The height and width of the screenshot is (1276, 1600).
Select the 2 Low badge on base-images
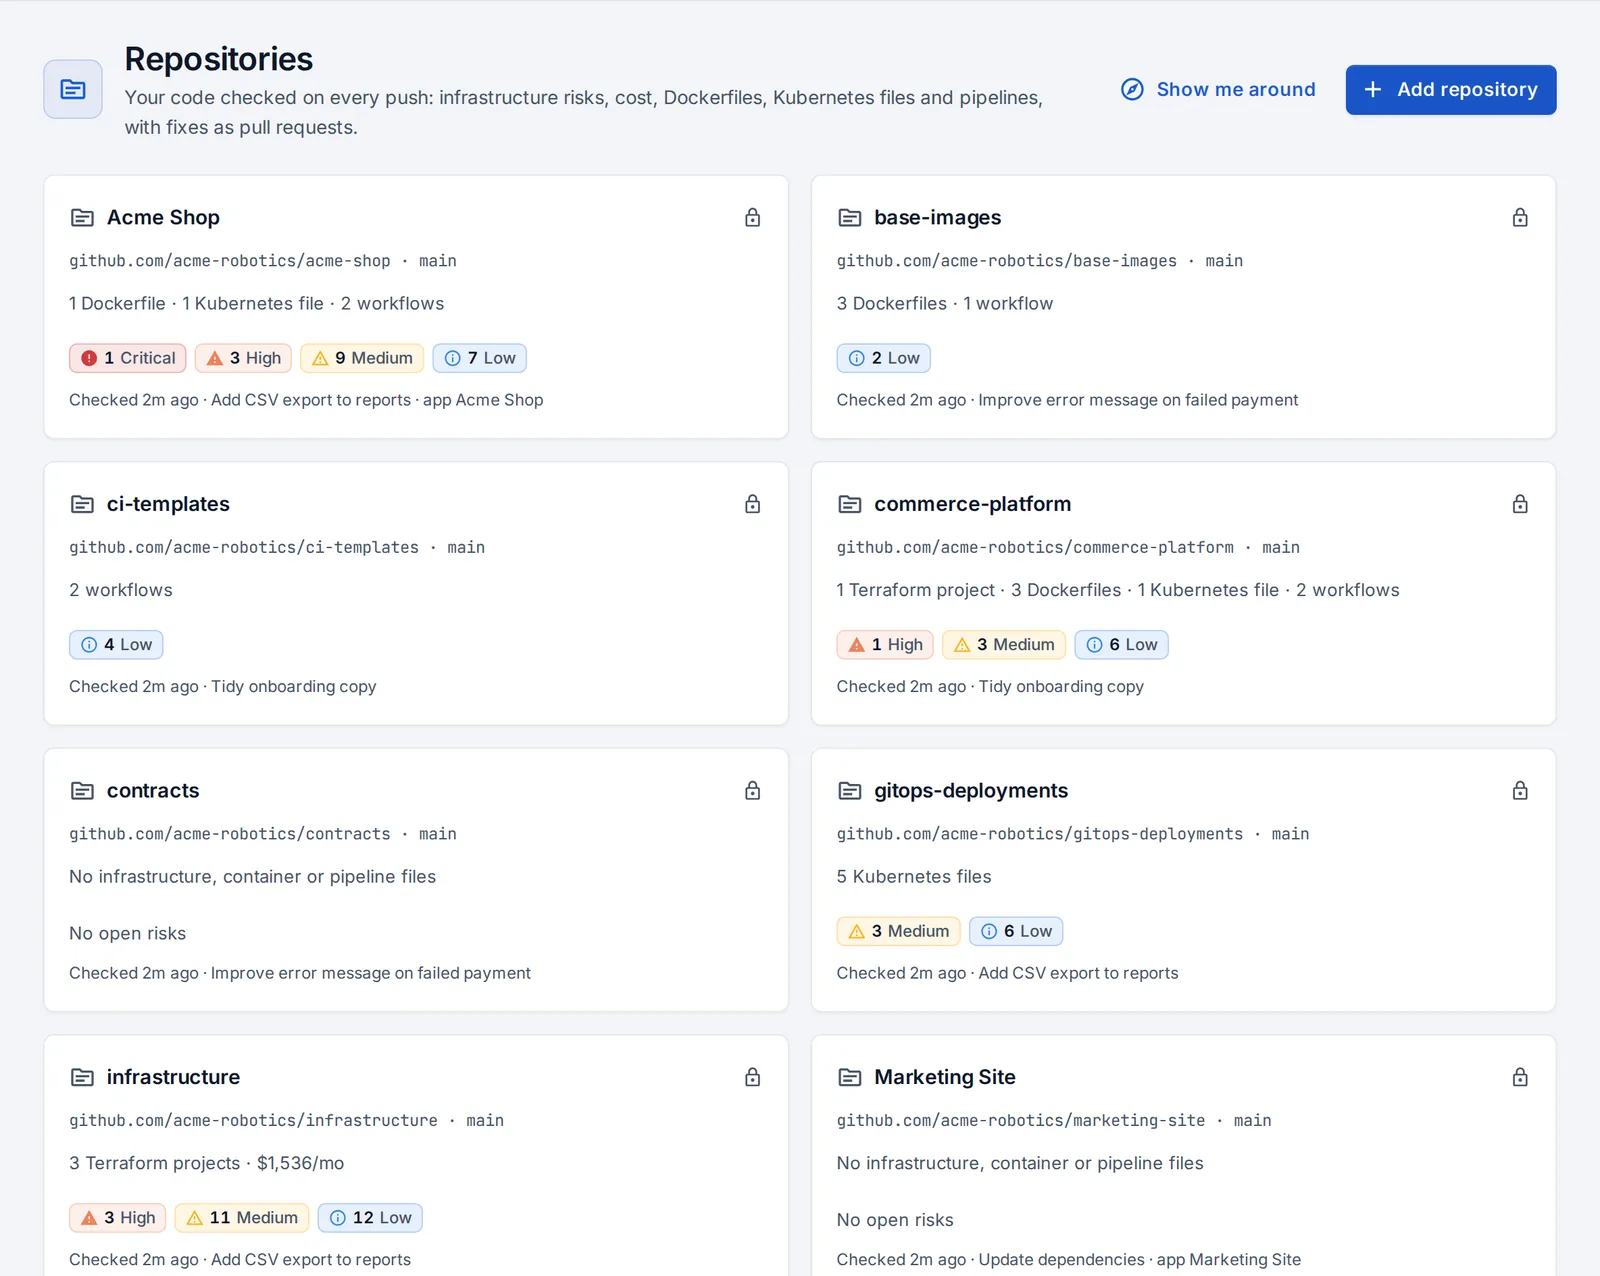(x=884, y=358)
